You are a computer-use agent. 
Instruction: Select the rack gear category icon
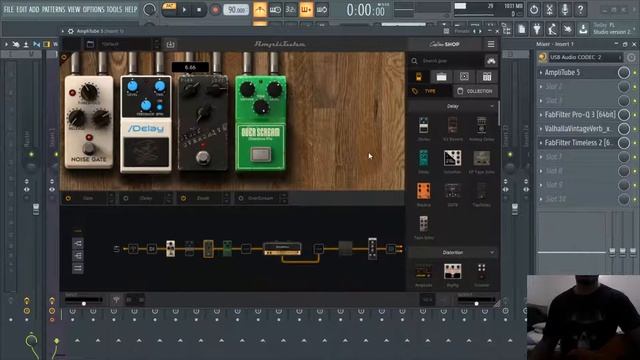pyautogui.click(x=487, y=77)
